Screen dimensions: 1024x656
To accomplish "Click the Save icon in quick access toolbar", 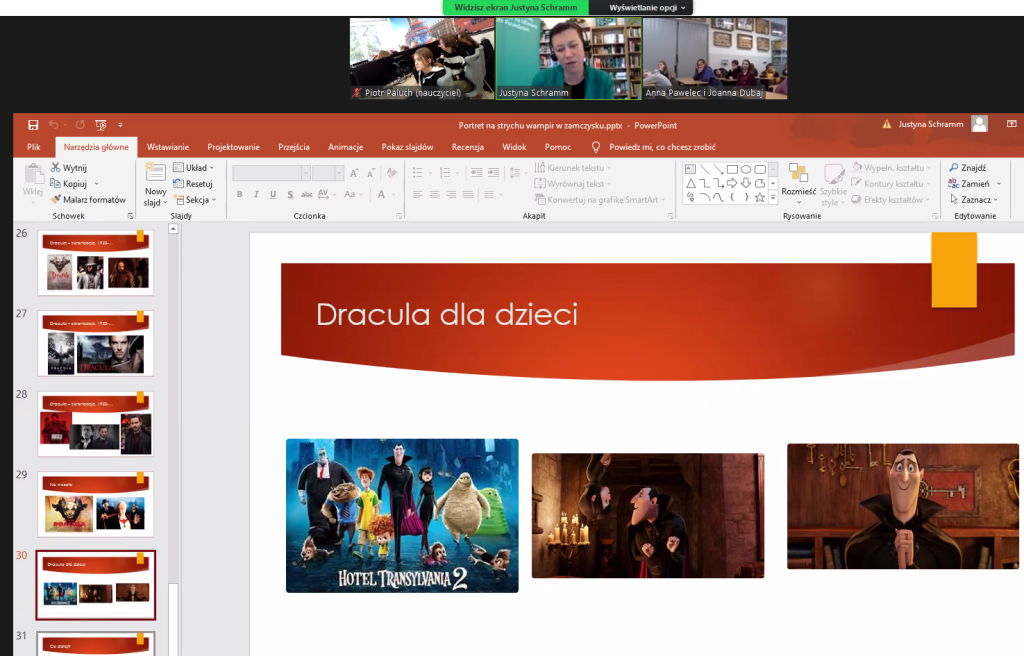I will click(x=33, y=125).
